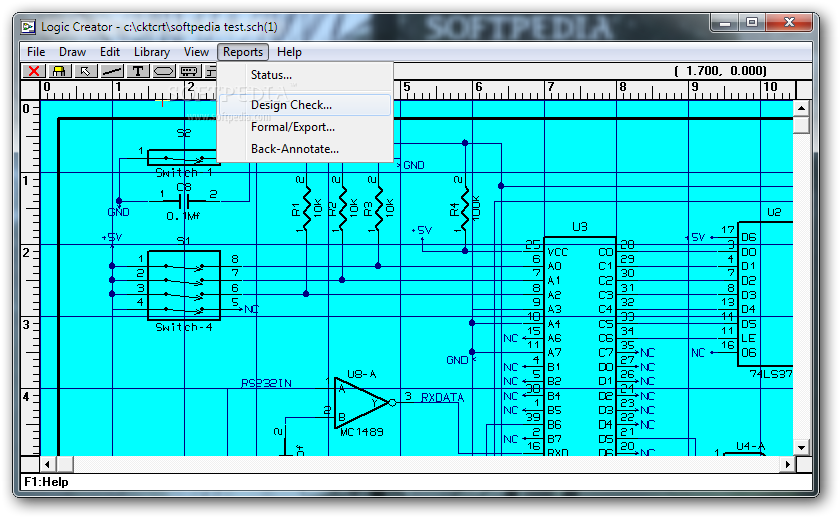Click the RXDATA net label
Viewport: 840px width, 518px height.
442,397
